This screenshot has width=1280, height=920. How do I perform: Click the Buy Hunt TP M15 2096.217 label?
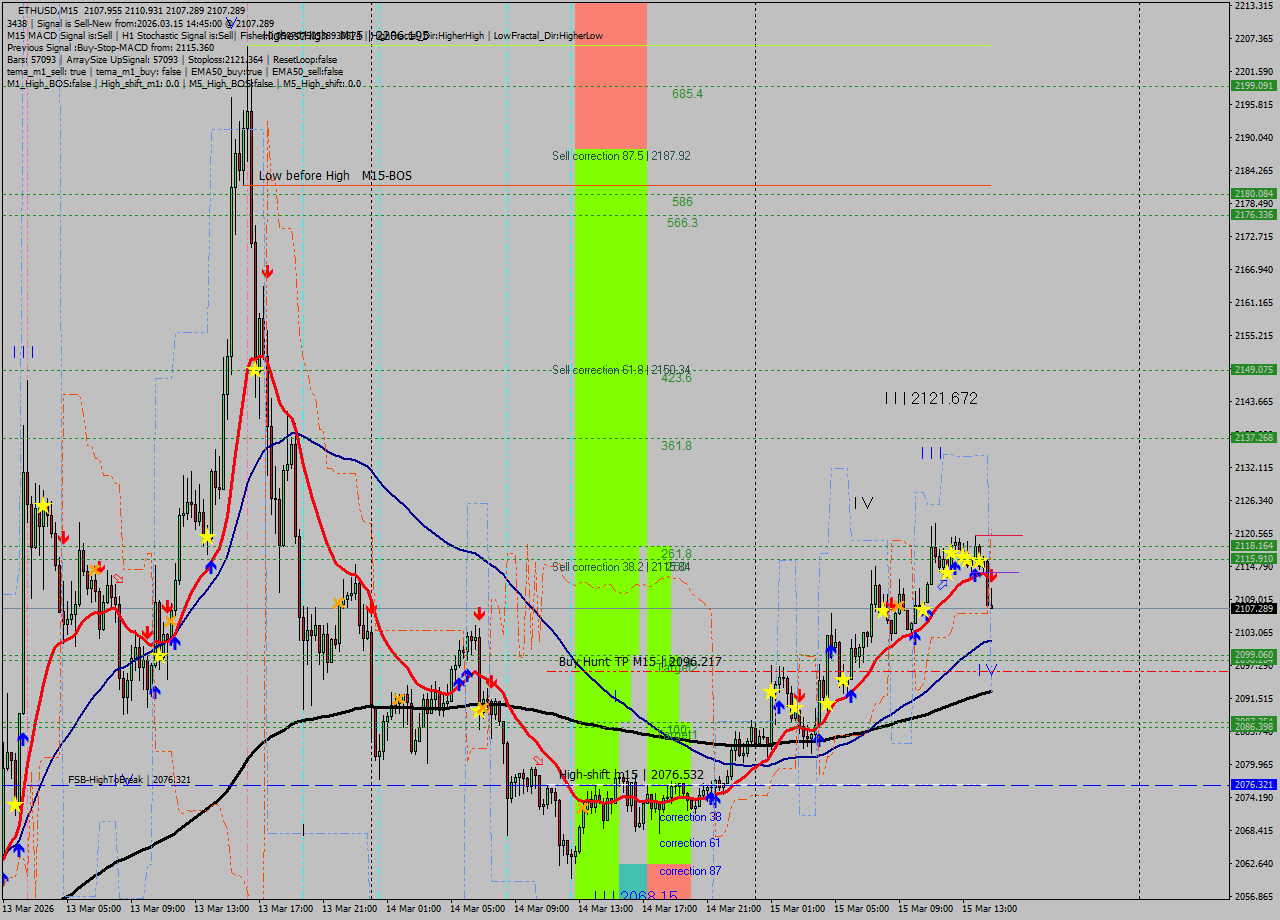pos(640,662)
